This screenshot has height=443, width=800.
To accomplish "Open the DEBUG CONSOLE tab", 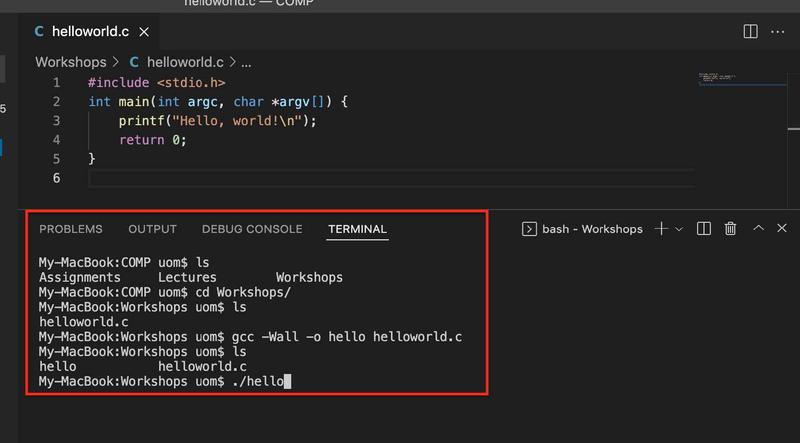I will [251, 229].
